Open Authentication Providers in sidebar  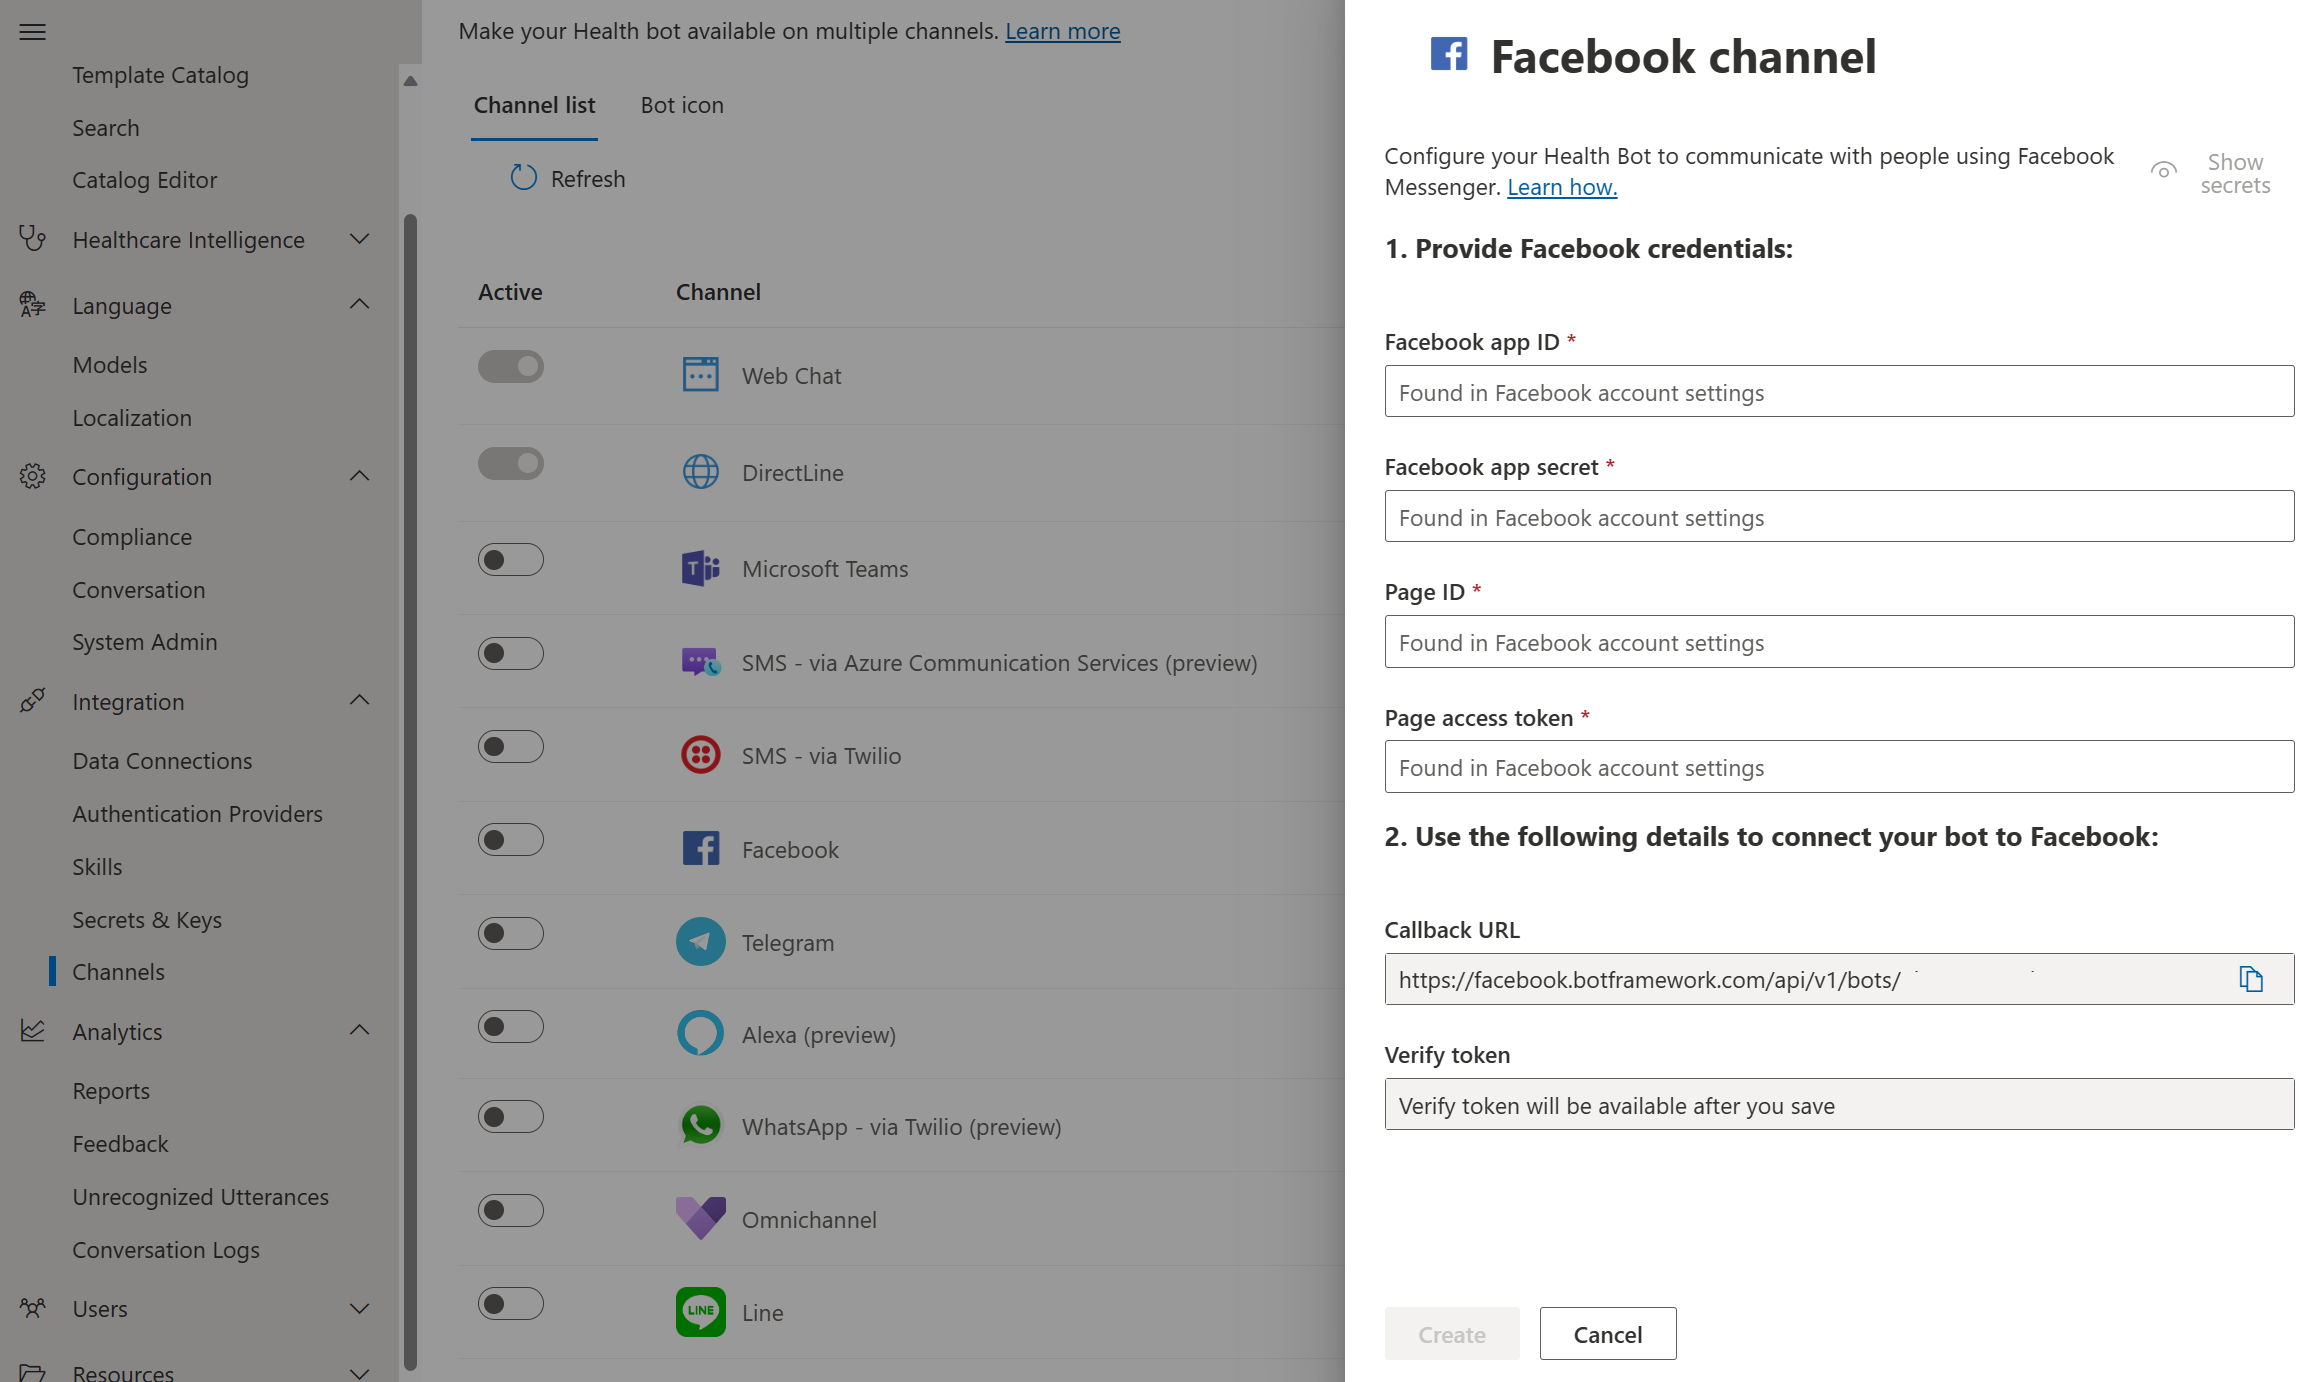tap(197, 814)
